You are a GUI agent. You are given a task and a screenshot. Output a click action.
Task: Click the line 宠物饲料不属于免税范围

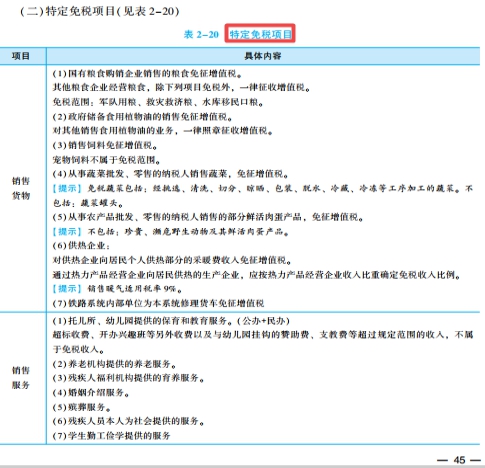pos(106,160)
